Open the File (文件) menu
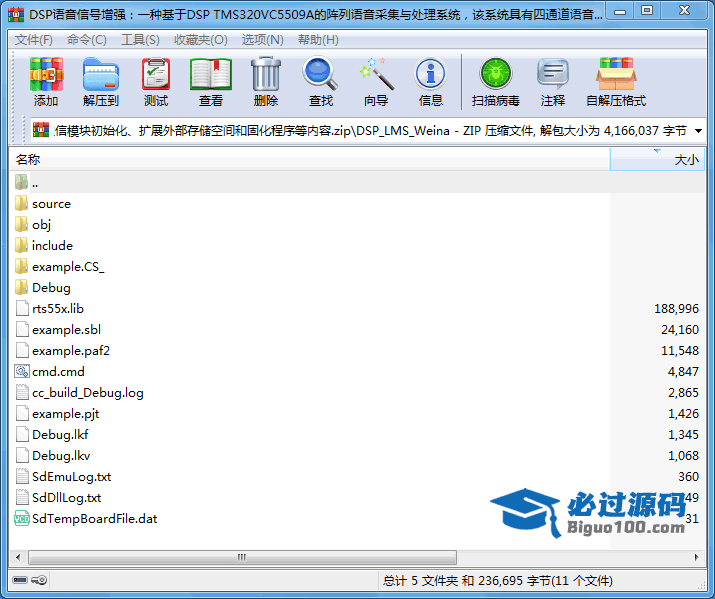Viewport: 715px width, 599px height. [x=34, y=40]
